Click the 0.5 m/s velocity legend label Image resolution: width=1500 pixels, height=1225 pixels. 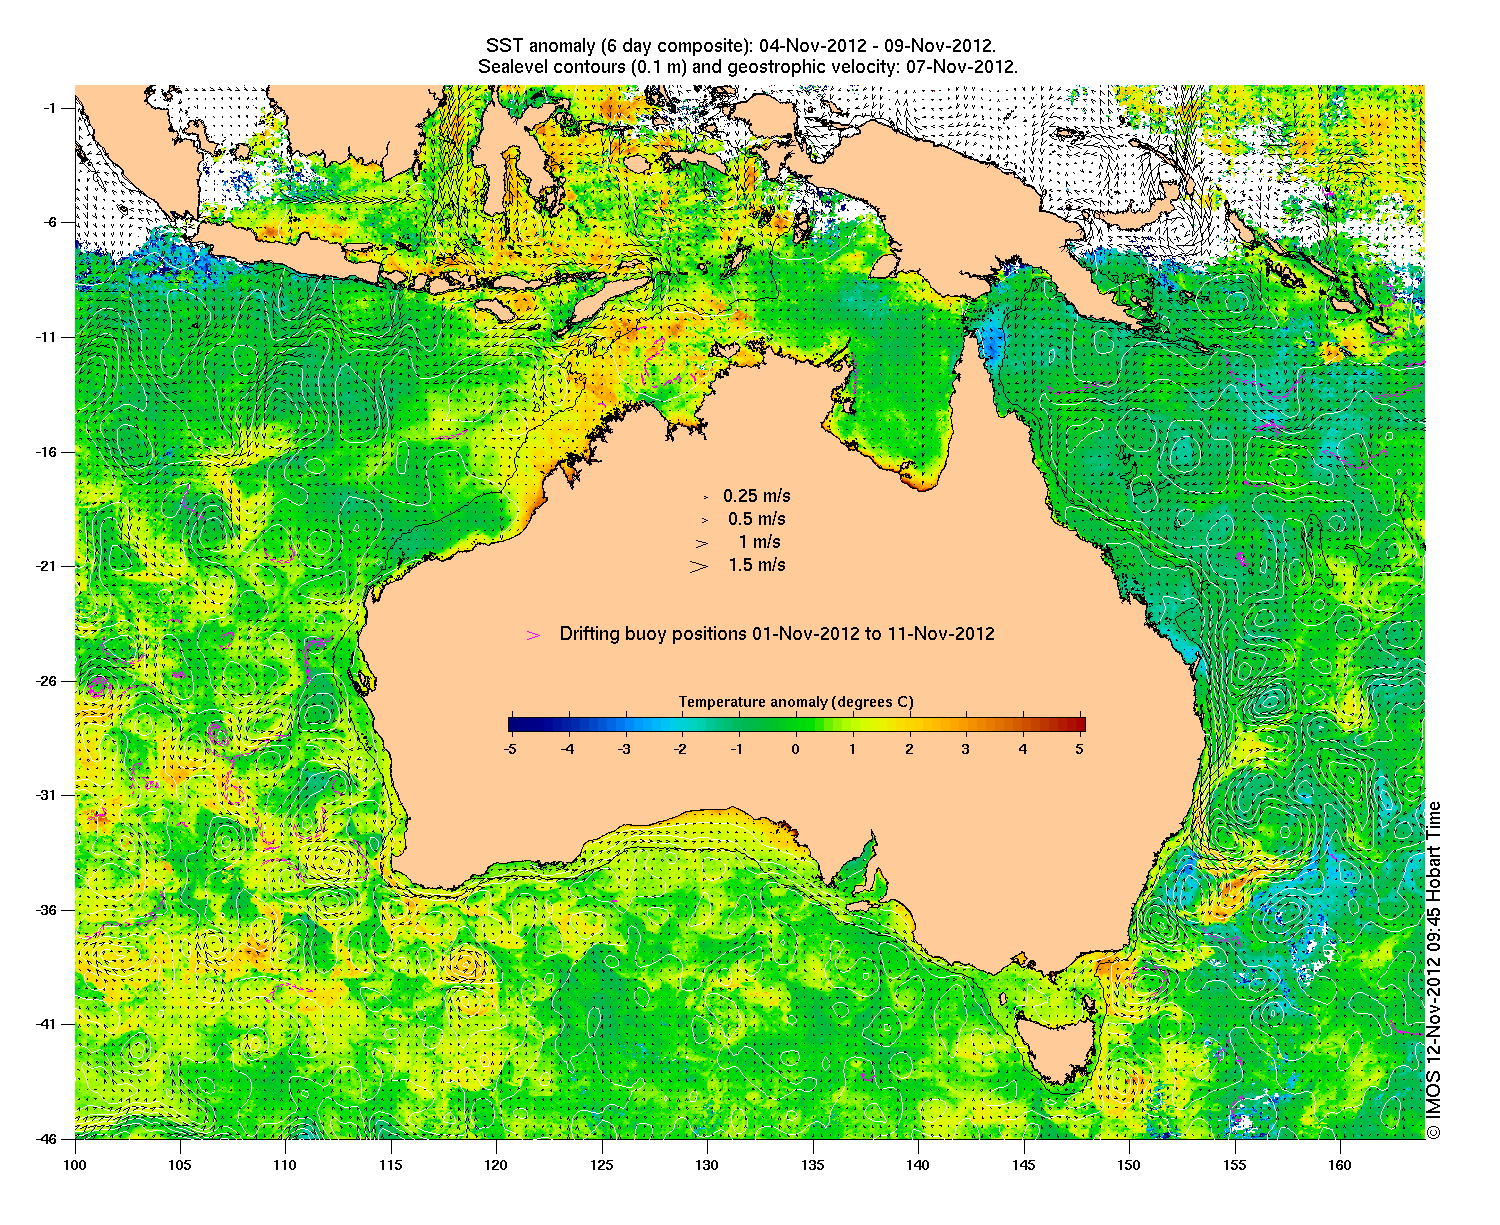757,519
